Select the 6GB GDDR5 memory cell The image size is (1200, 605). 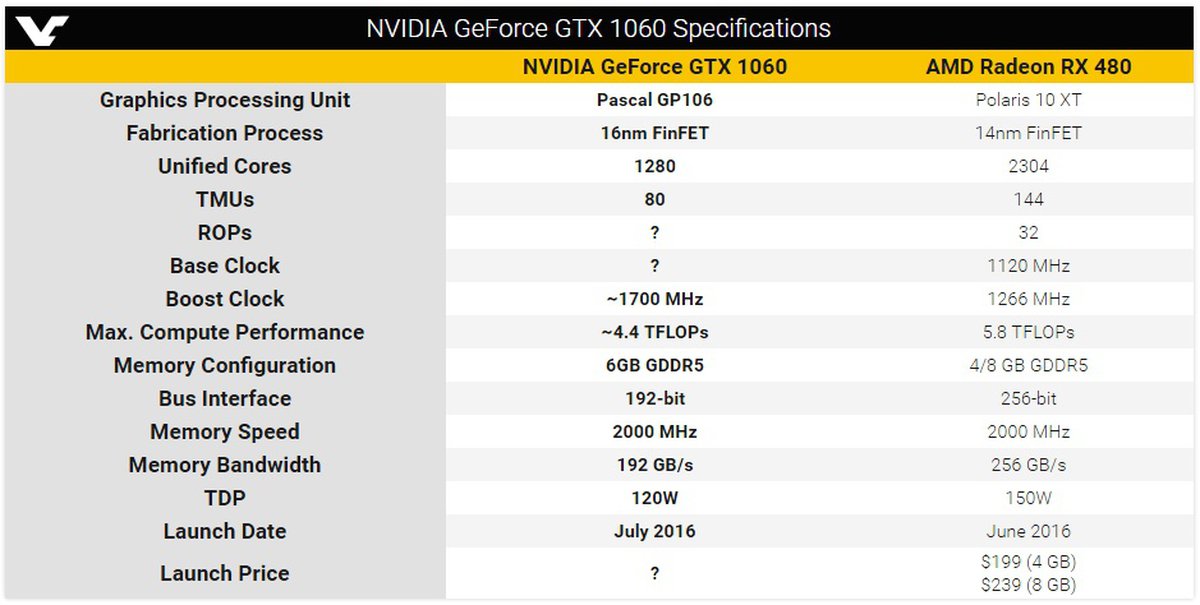point(655,365)
